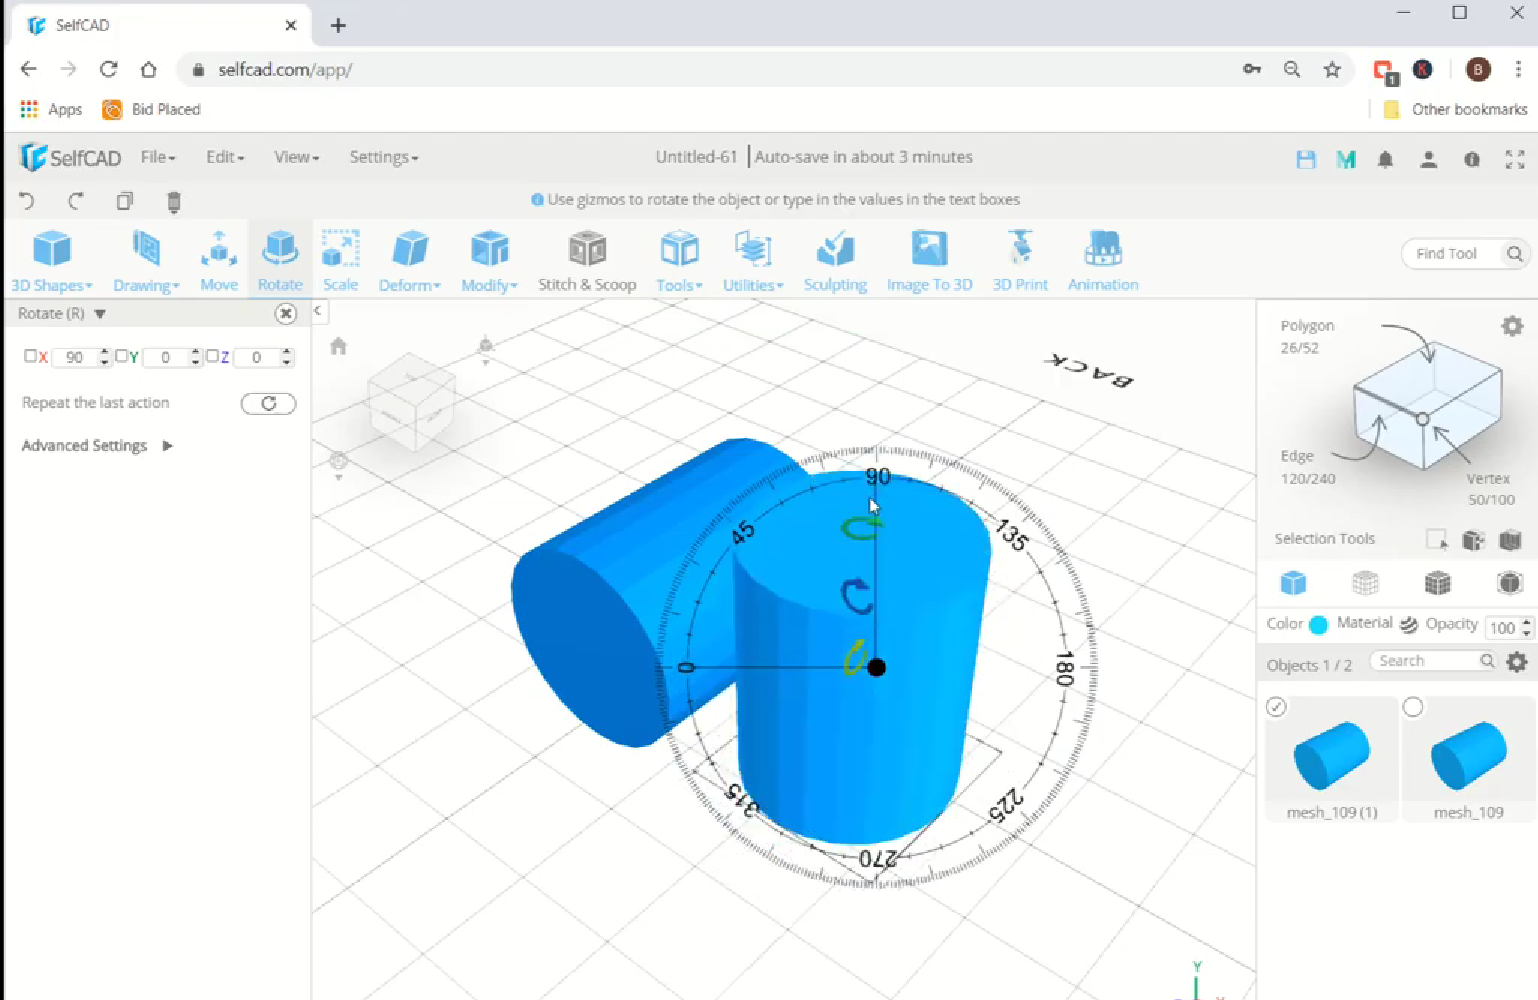Open the Utilities dropdown
This screenshot has height=1000, width=1538.
[753, 261]
